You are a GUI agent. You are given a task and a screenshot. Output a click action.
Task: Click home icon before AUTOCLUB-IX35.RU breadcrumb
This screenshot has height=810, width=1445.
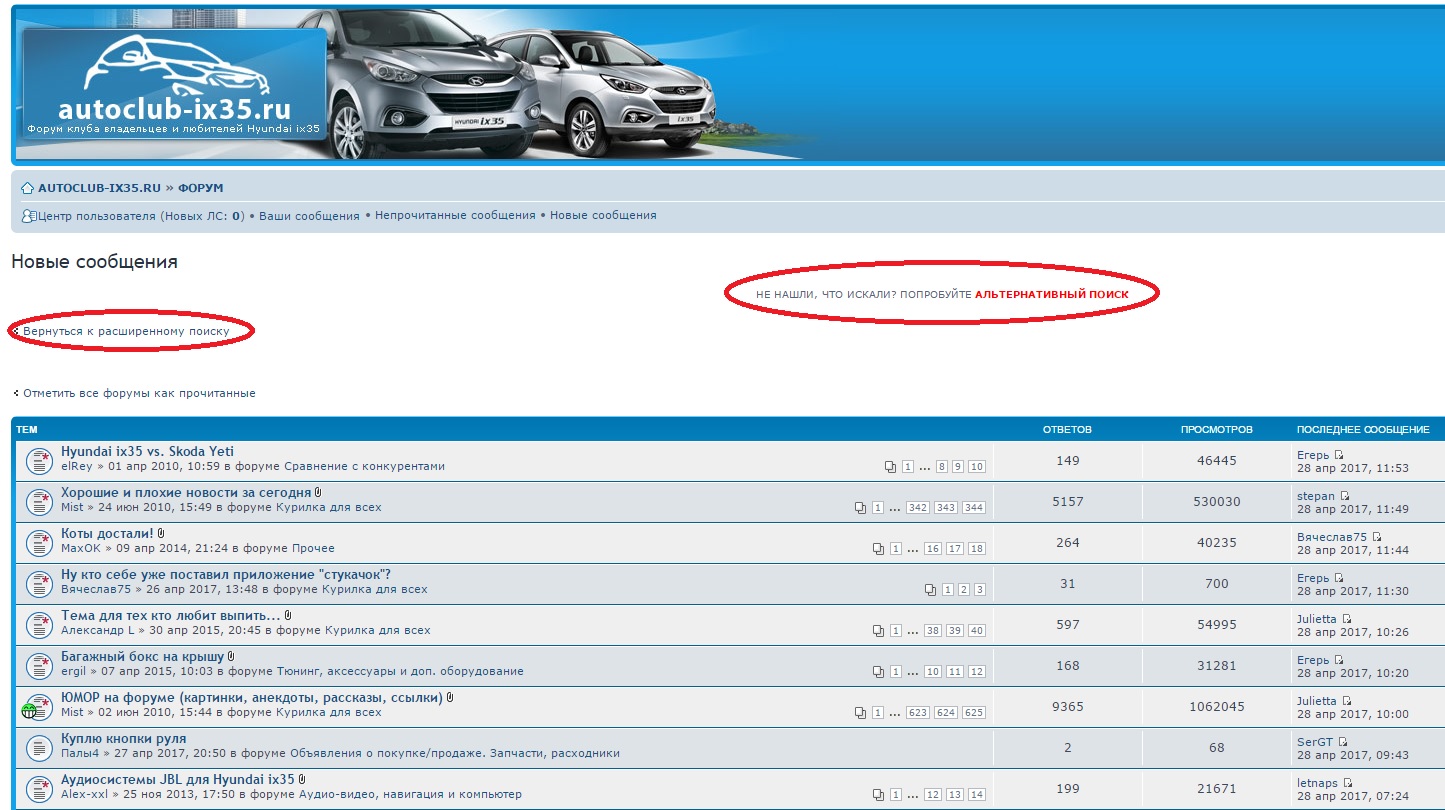tap(28, 188)
